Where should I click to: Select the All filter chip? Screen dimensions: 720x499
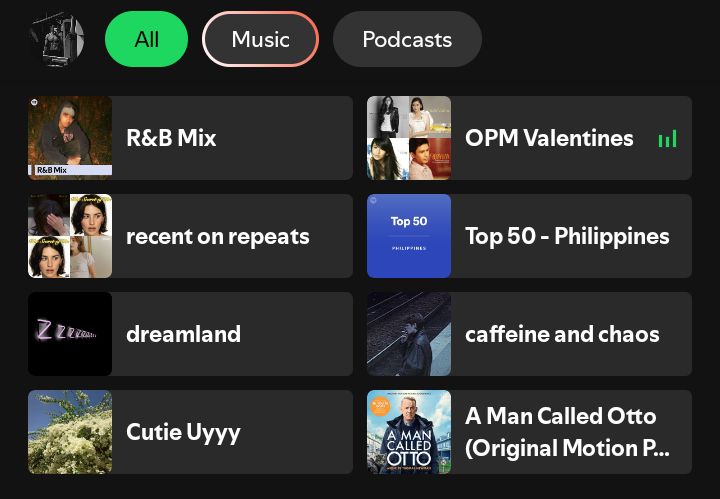(x=146, y=39)
